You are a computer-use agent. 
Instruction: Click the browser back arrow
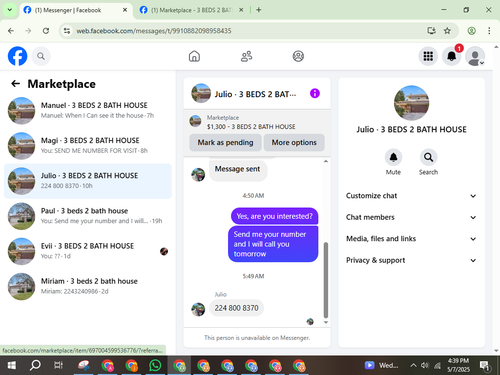(x=11, y=31)
